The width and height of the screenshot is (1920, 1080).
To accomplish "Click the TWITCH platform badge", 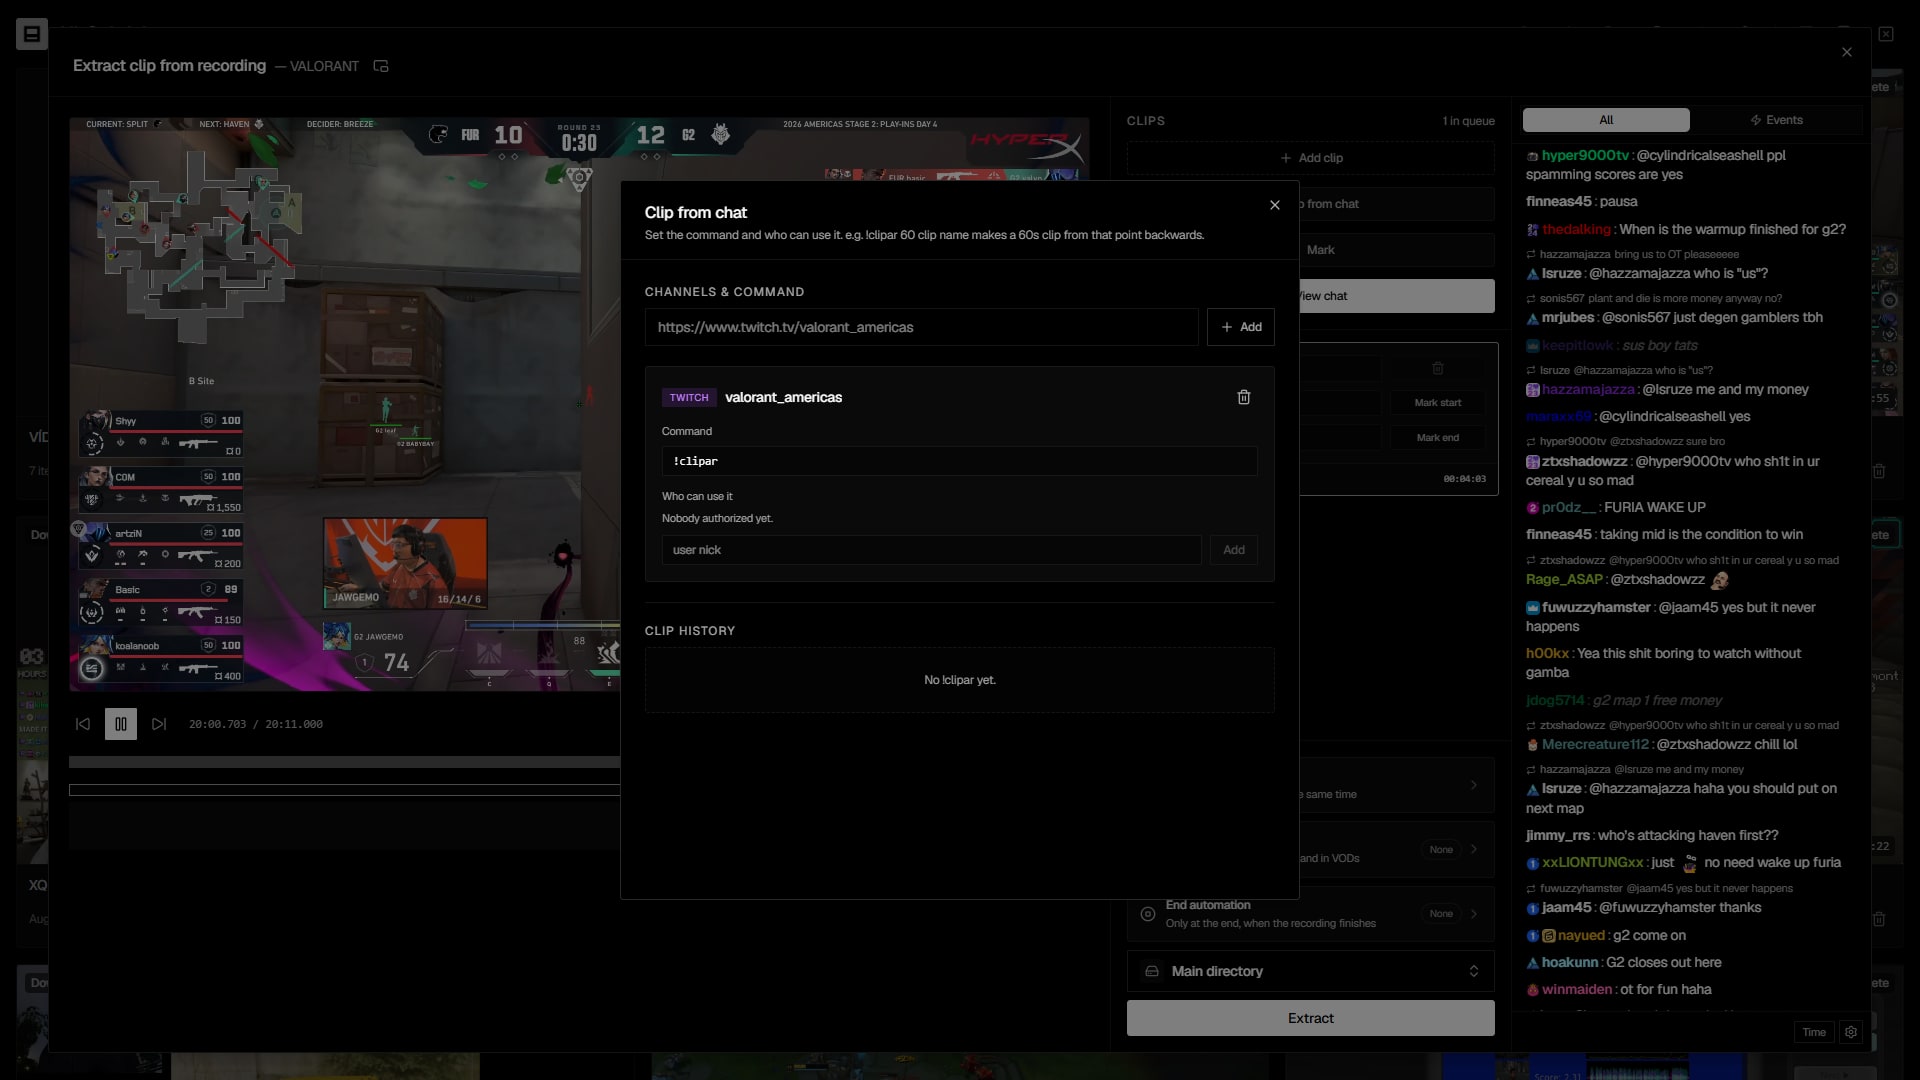I will point(689,398).
